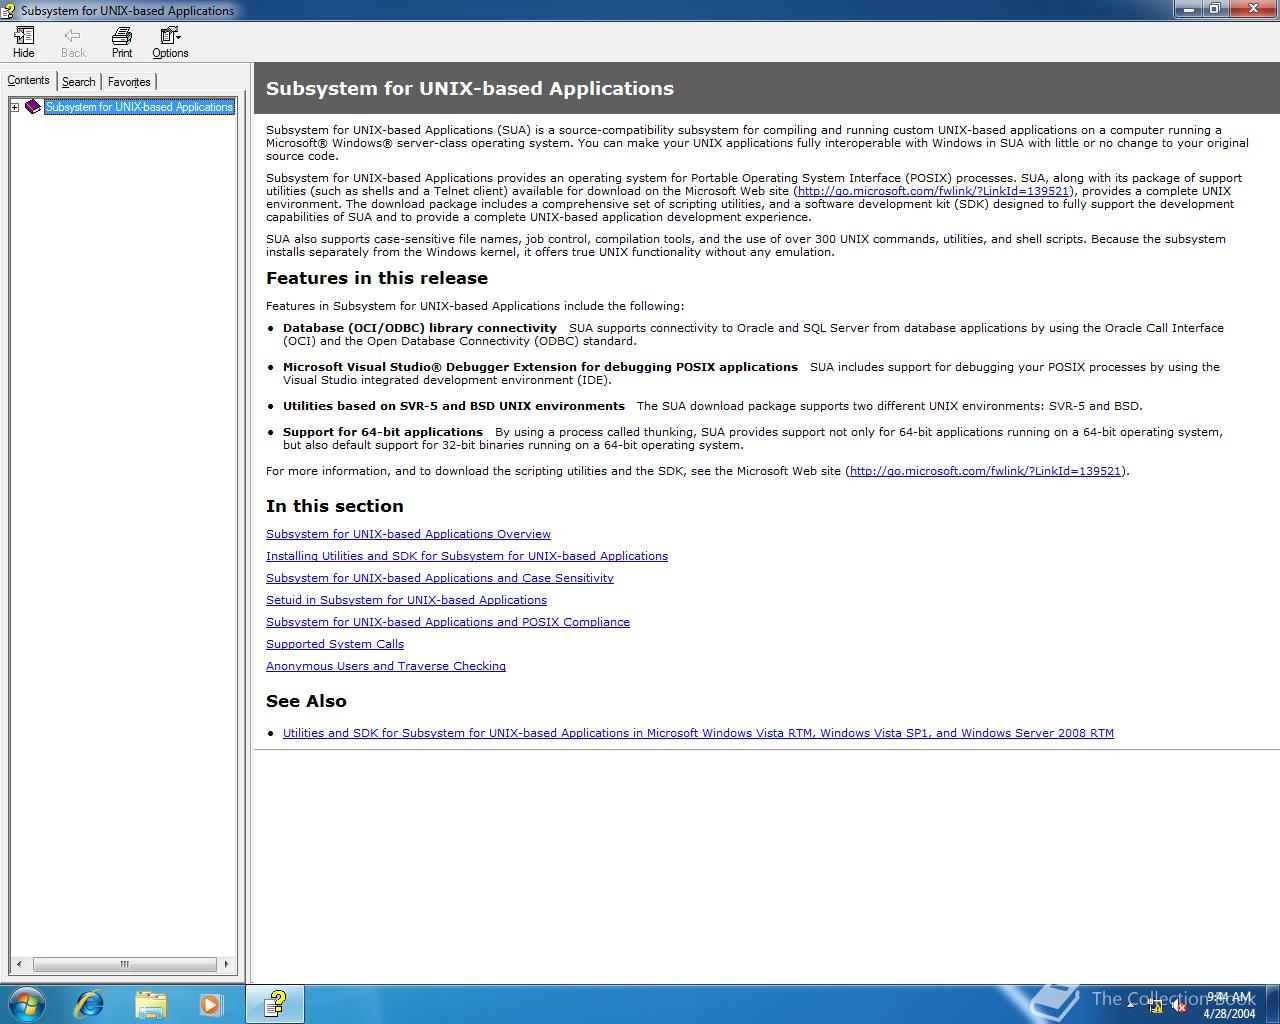Click the 'See Also' heading
Screen dimensions: 1280x1024
point(306,701)
